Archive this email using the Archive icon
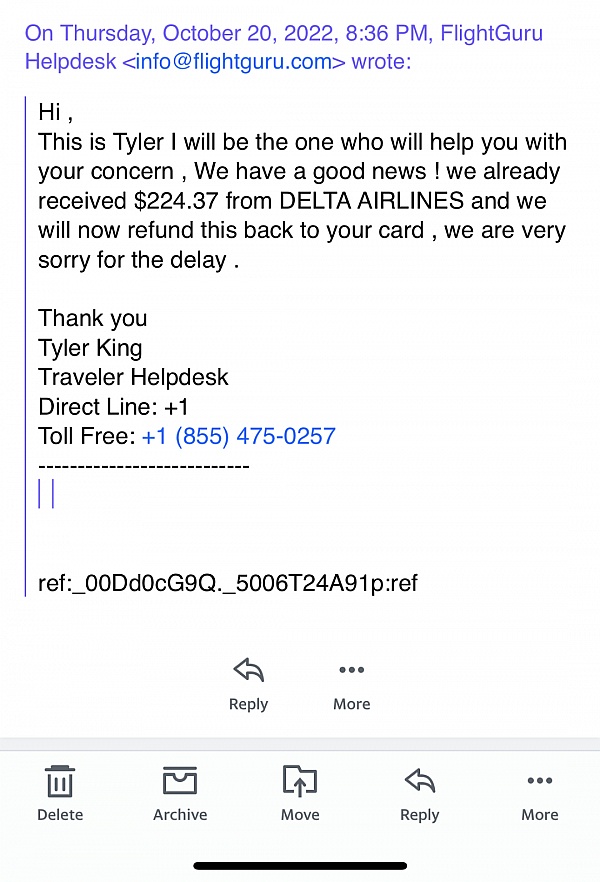The width and height of the screenshot is (600, 882). 180,780
